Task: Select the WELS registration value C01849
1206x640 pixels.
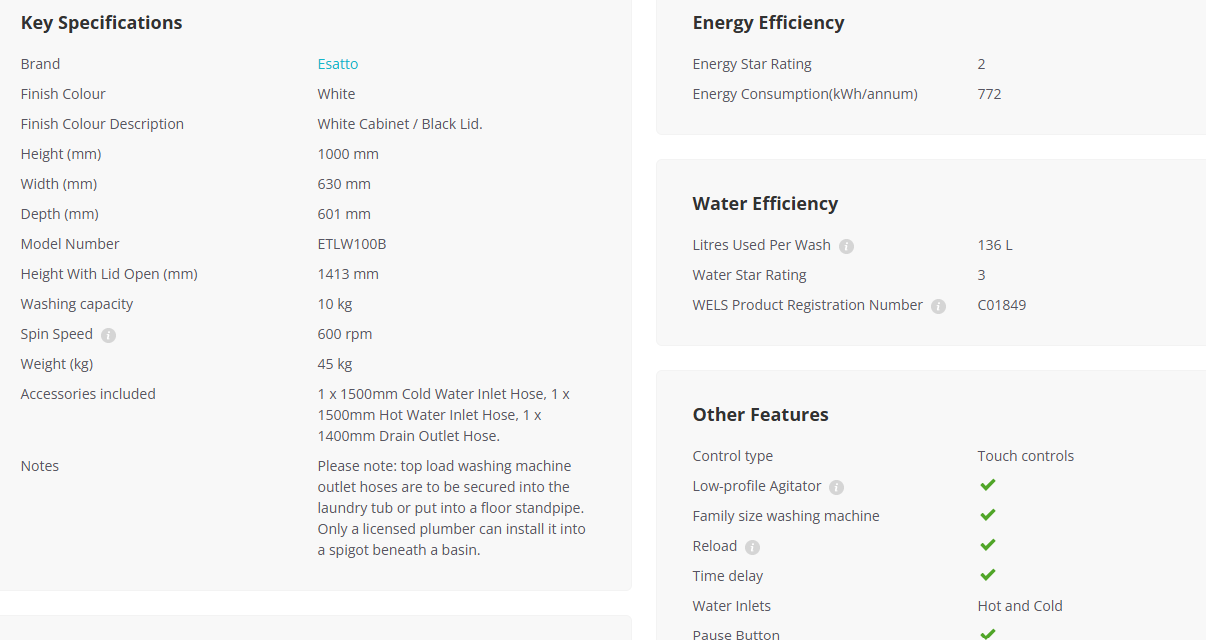Action: click(x=1002, y=305)
